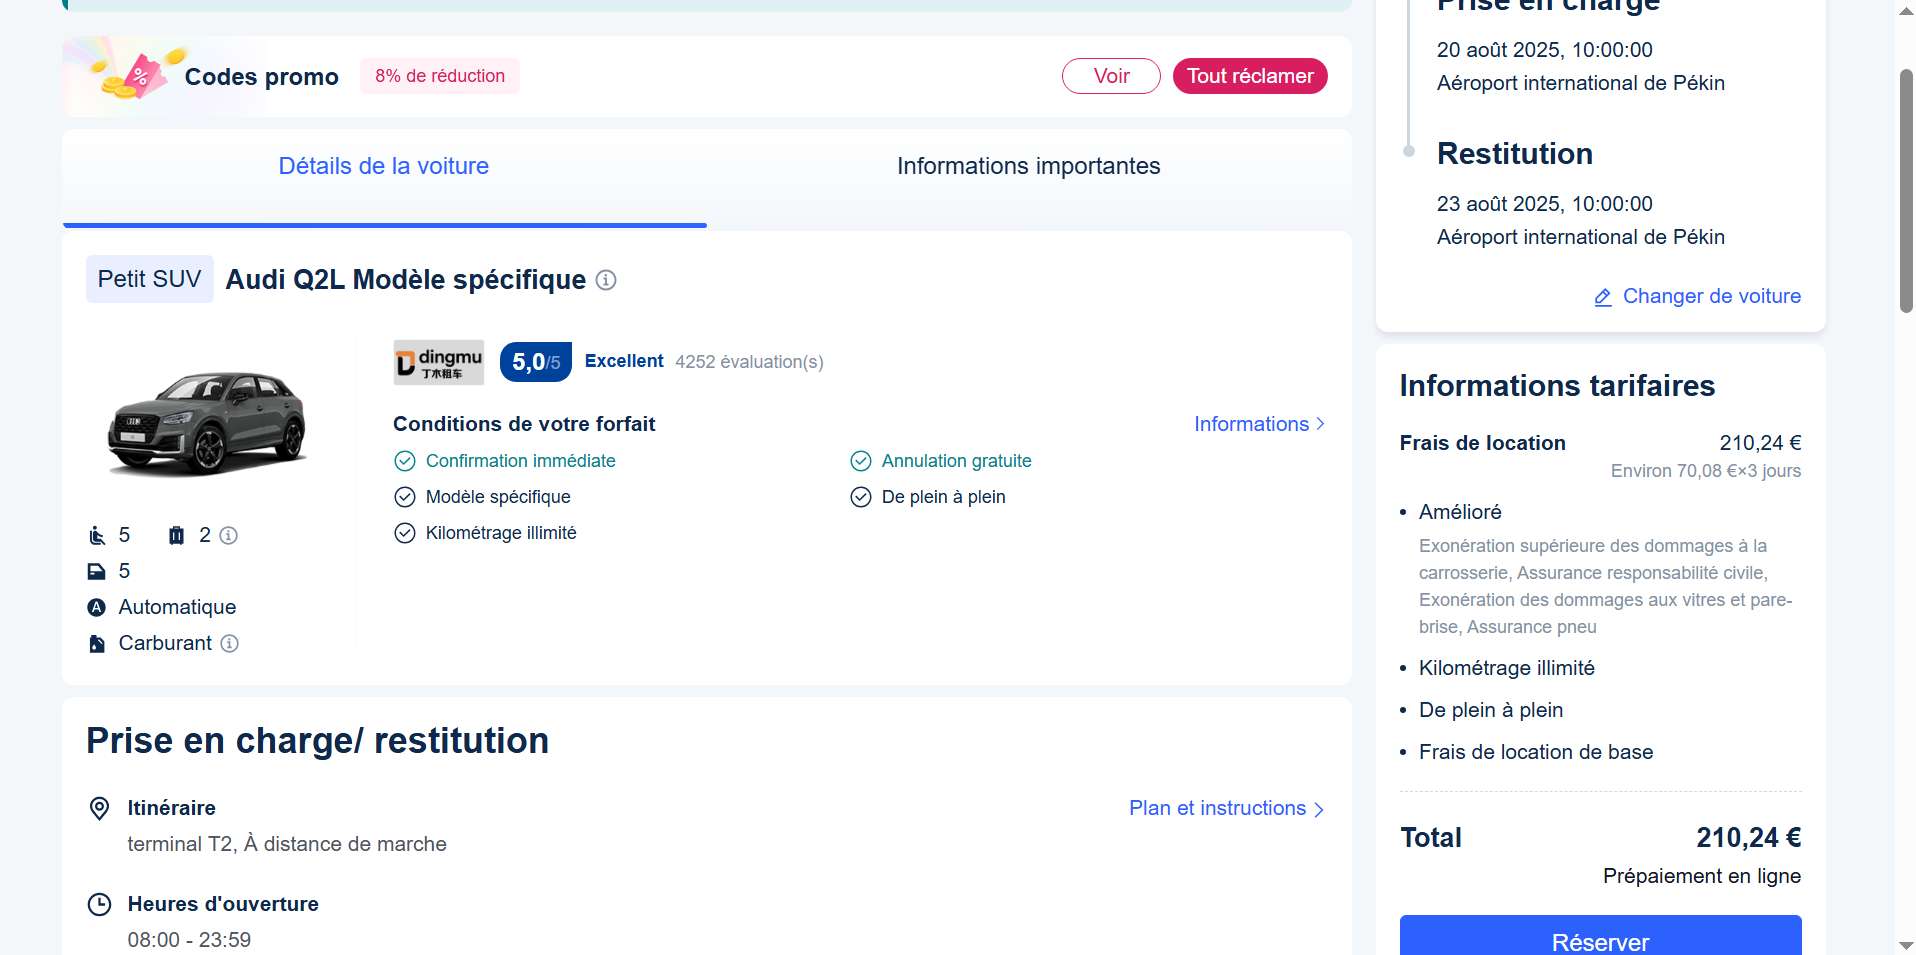Click the chevron next to Plan et instructions
The image size is (1916, 955).
(1319, 809)
